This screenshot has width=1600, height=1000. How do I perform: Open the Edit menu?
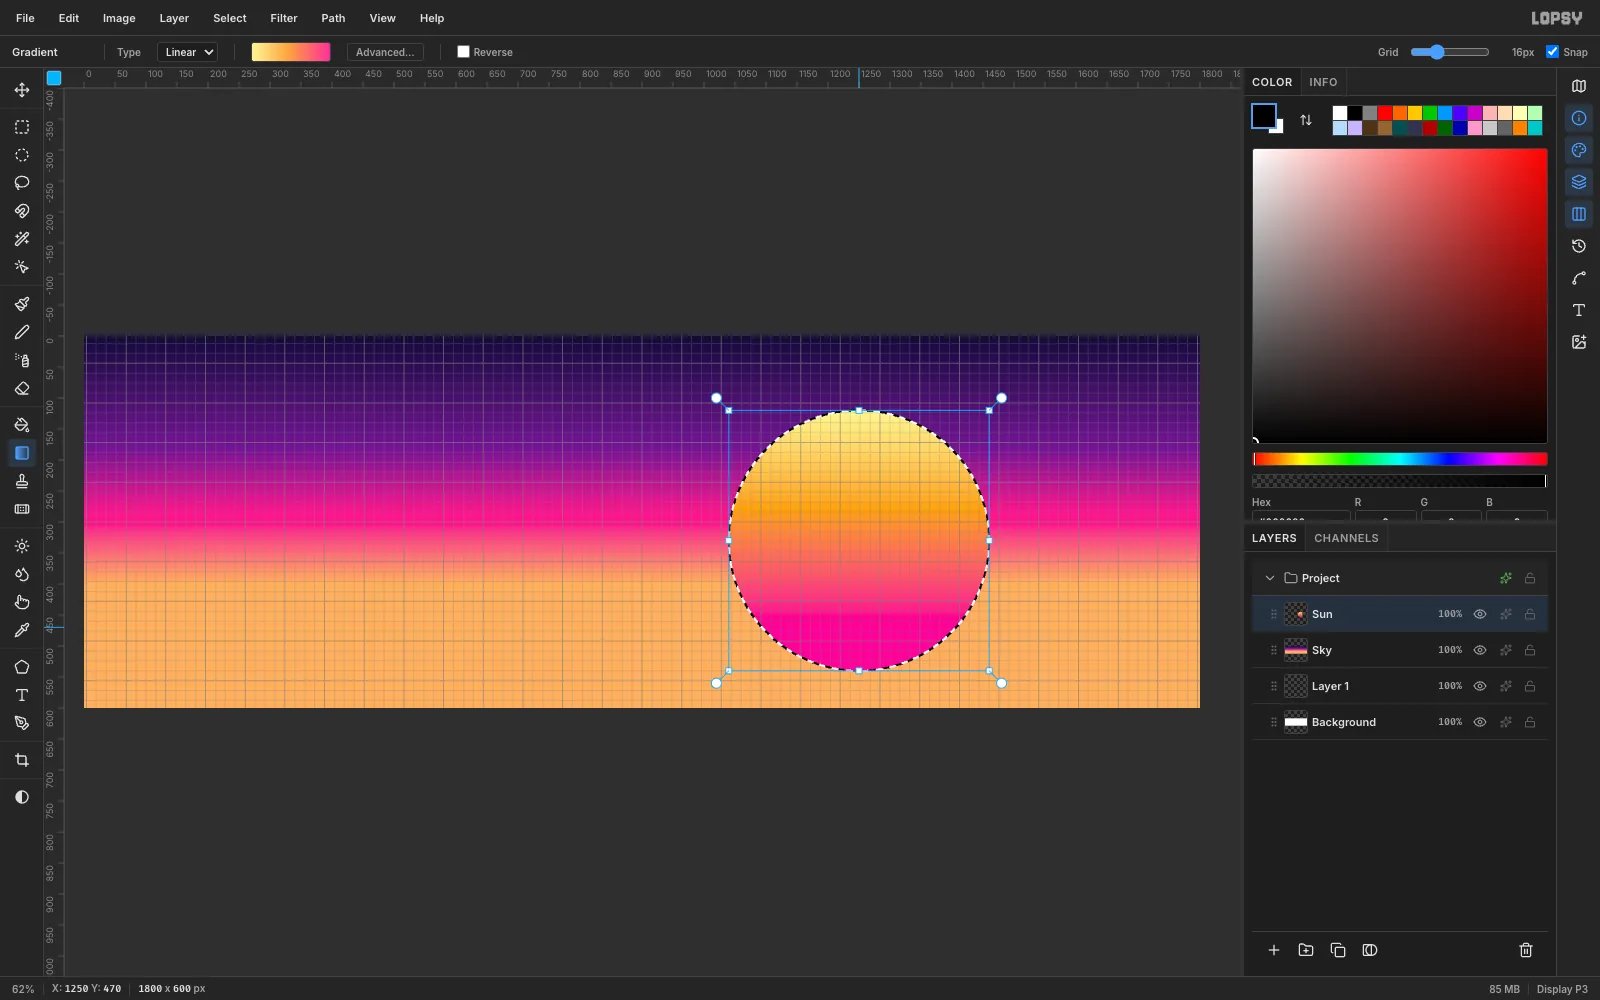(x=69, y=18)
